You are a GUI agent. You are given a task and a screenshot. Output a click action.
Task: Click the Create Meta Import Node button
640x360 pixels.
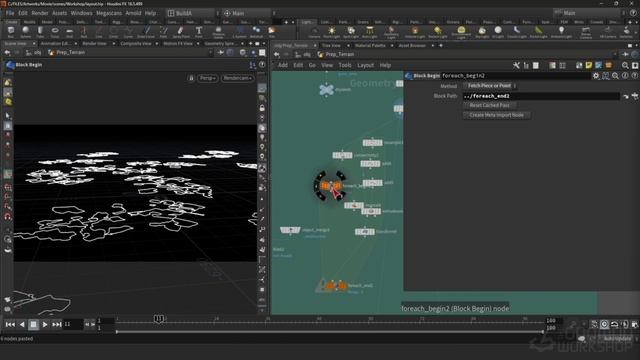pos(497,115)
